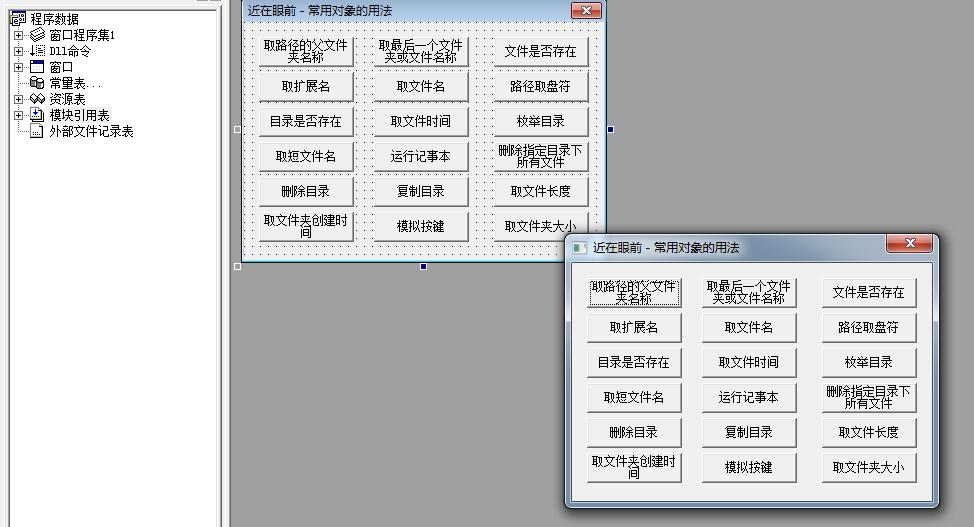Screen dimensions: 974x527
Task: Click 模拟按键 in the running window
Action: [x=749, y=467]
